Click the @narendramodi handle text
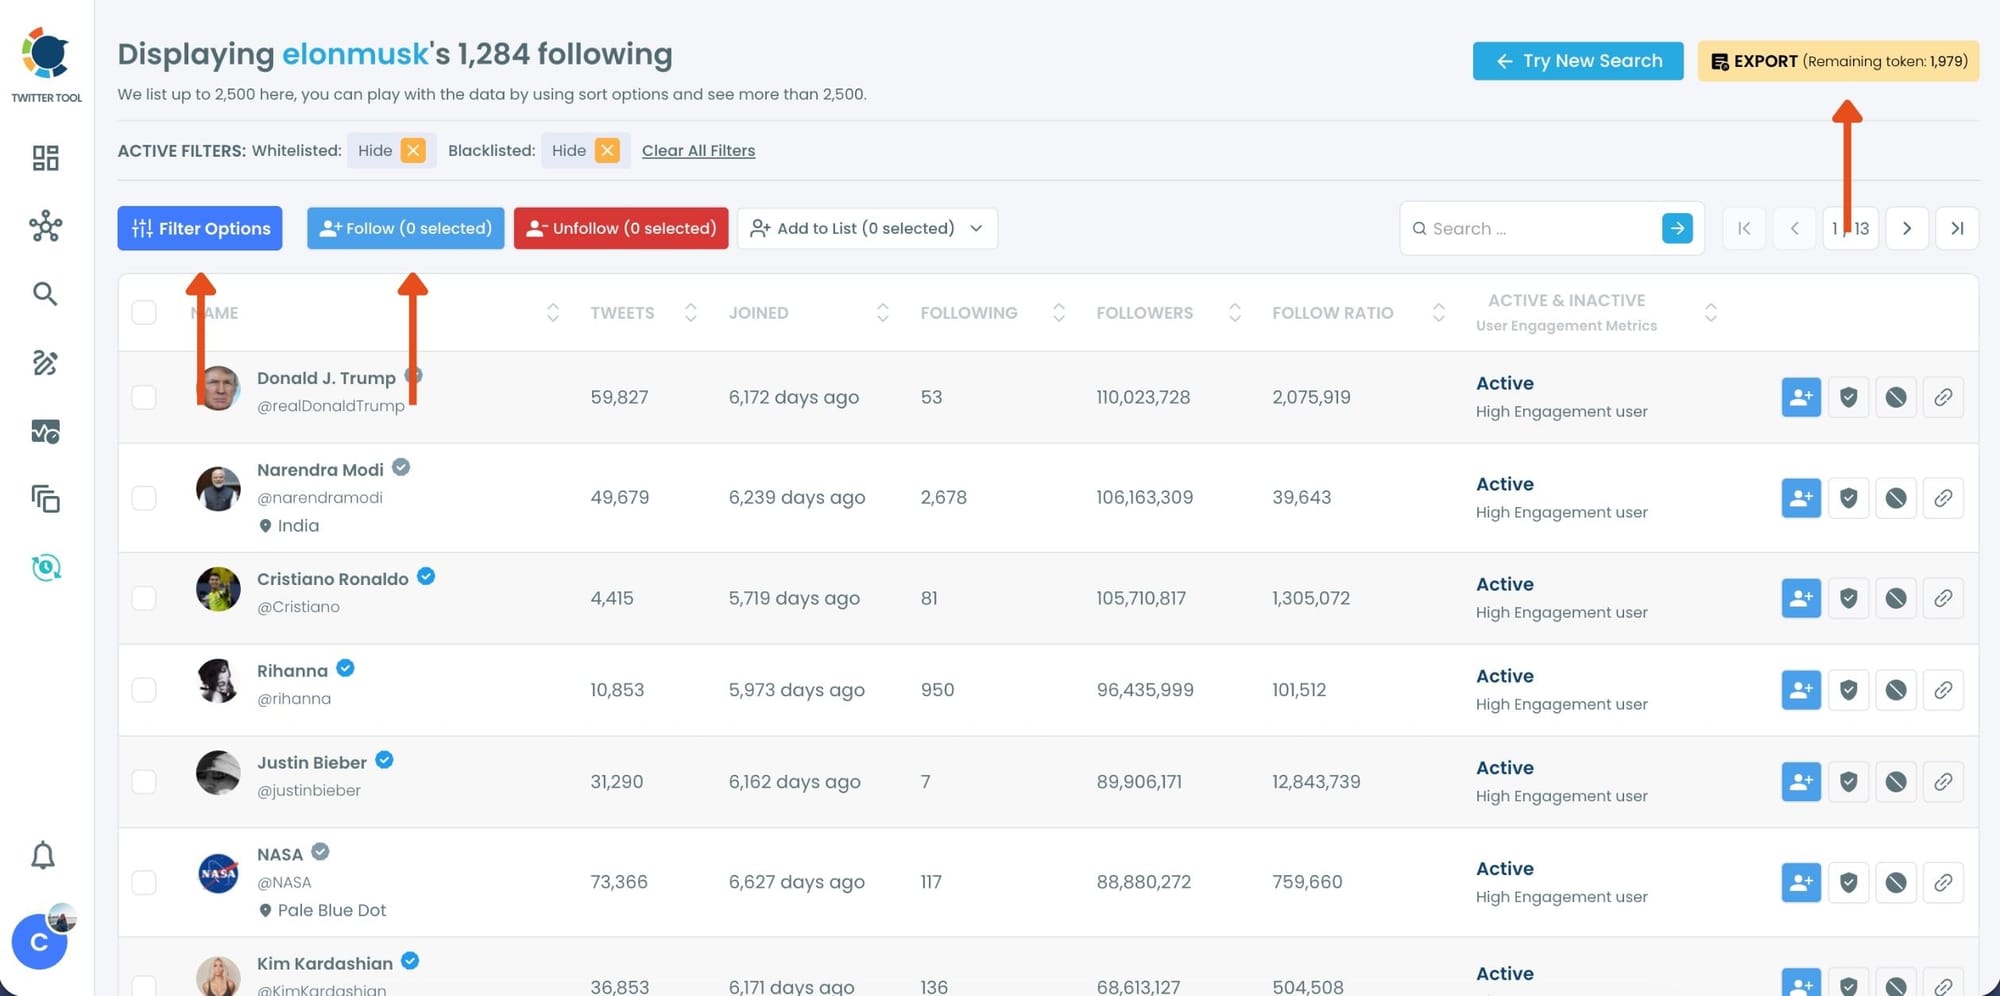 320,497
